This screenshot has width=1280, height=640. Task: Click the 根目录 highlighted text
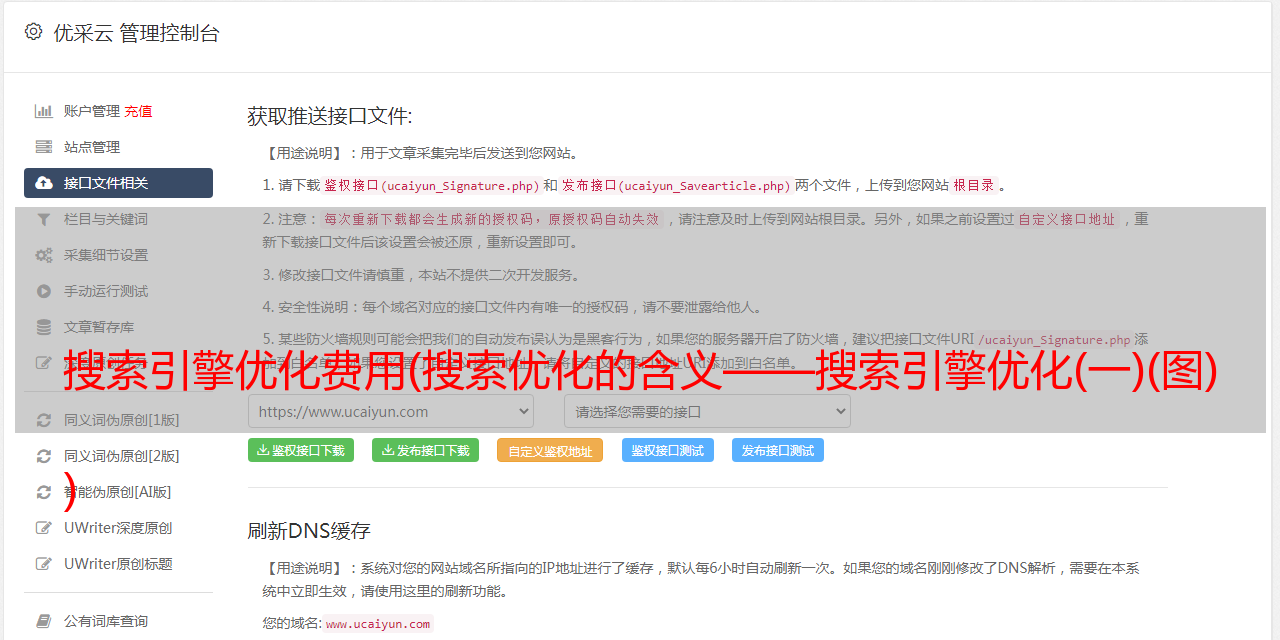pos(974,185)
